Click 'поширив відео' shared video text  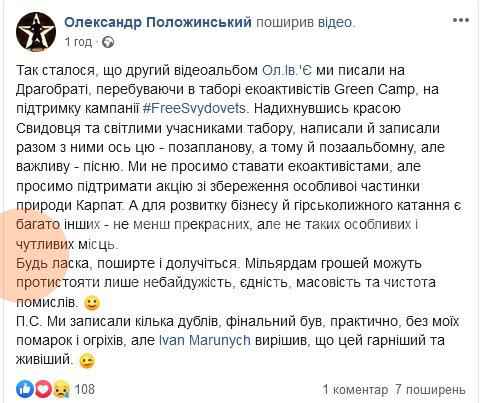304,22
